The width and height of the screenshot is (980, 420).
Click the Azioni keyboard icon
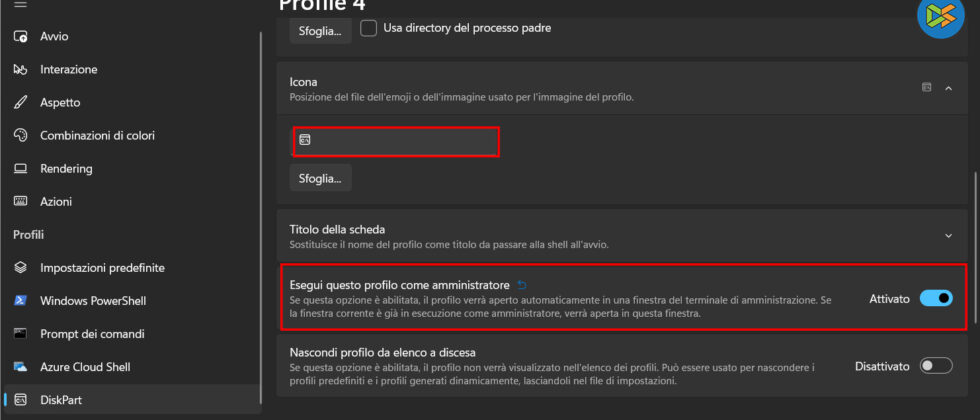click(x=20, y=202)
